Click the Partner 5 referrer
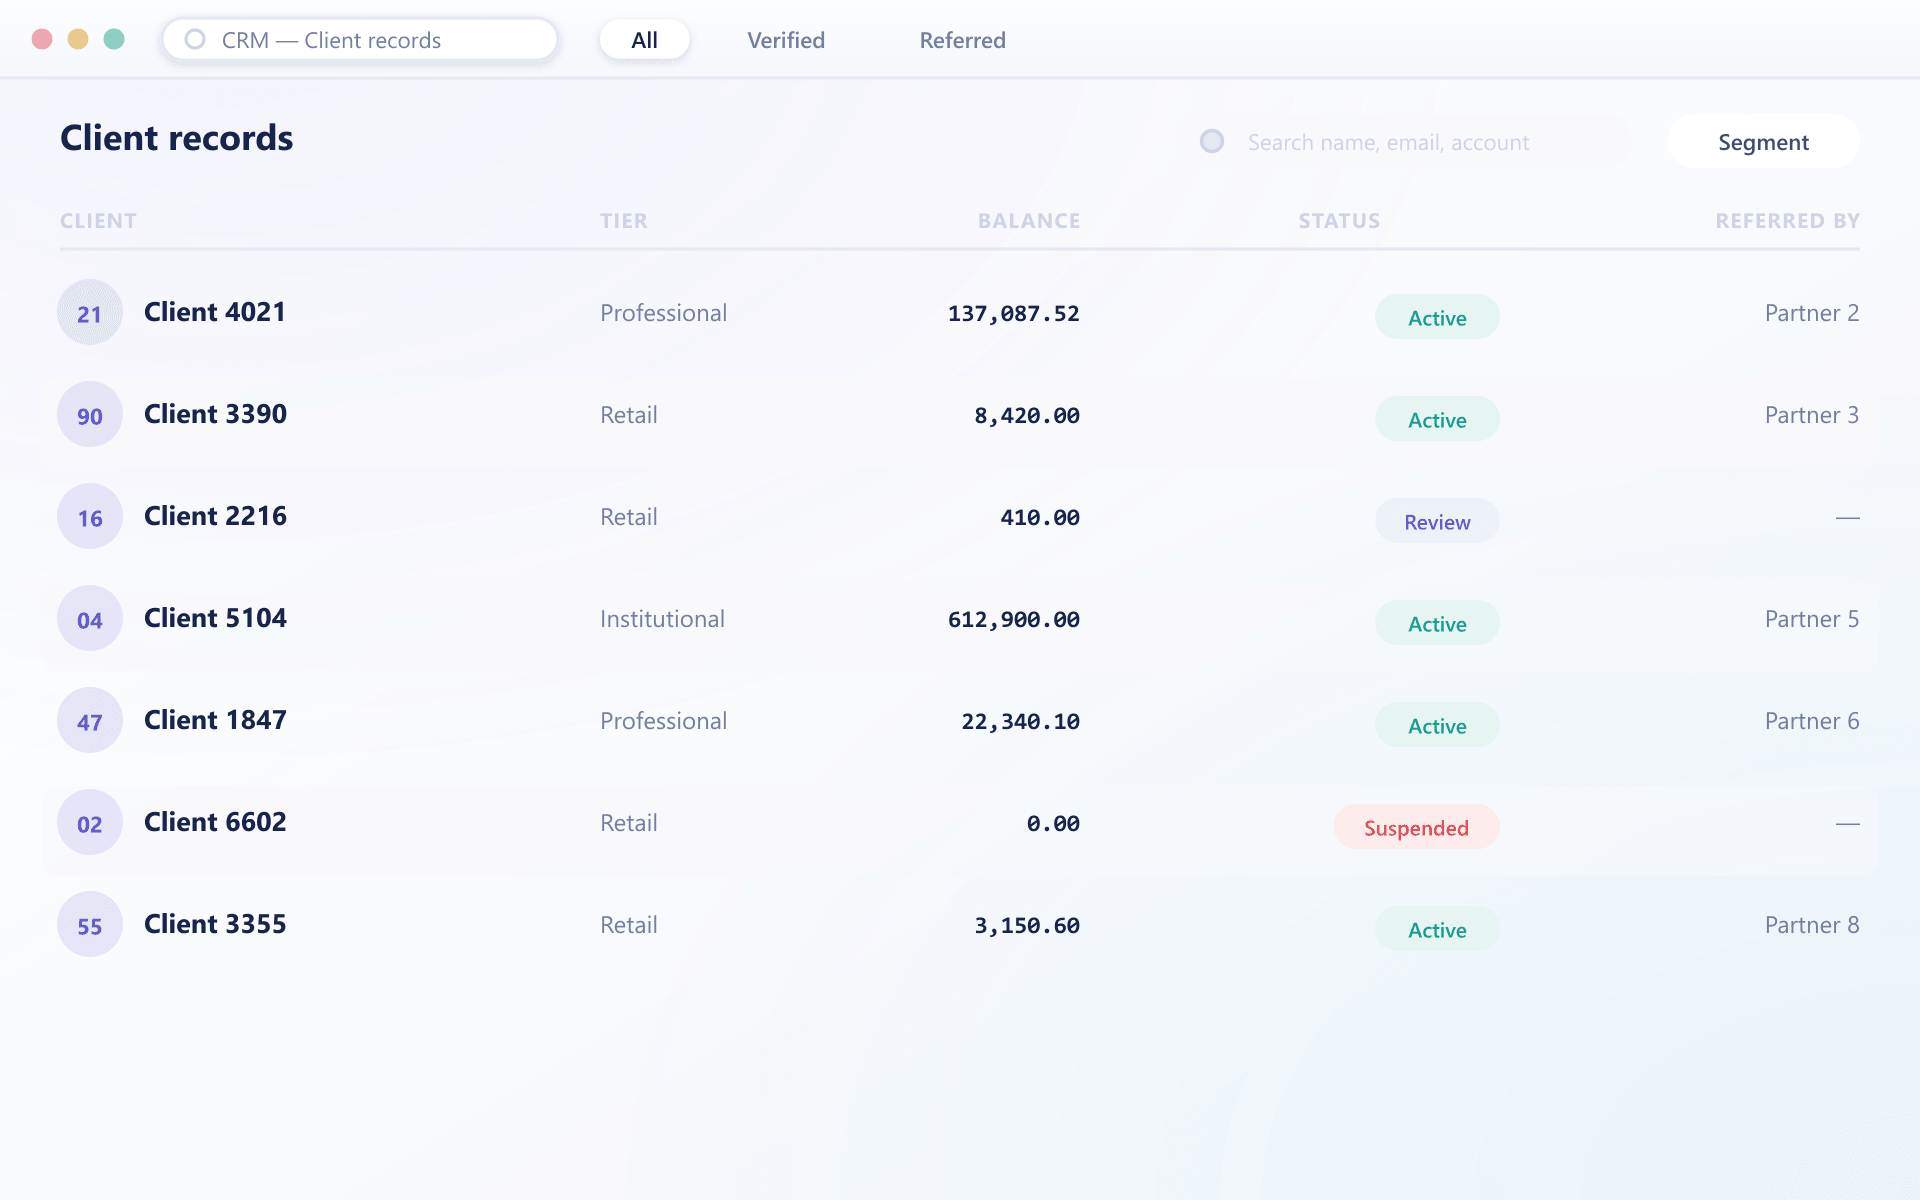1920x1200 pixels. coord(1812,619)
